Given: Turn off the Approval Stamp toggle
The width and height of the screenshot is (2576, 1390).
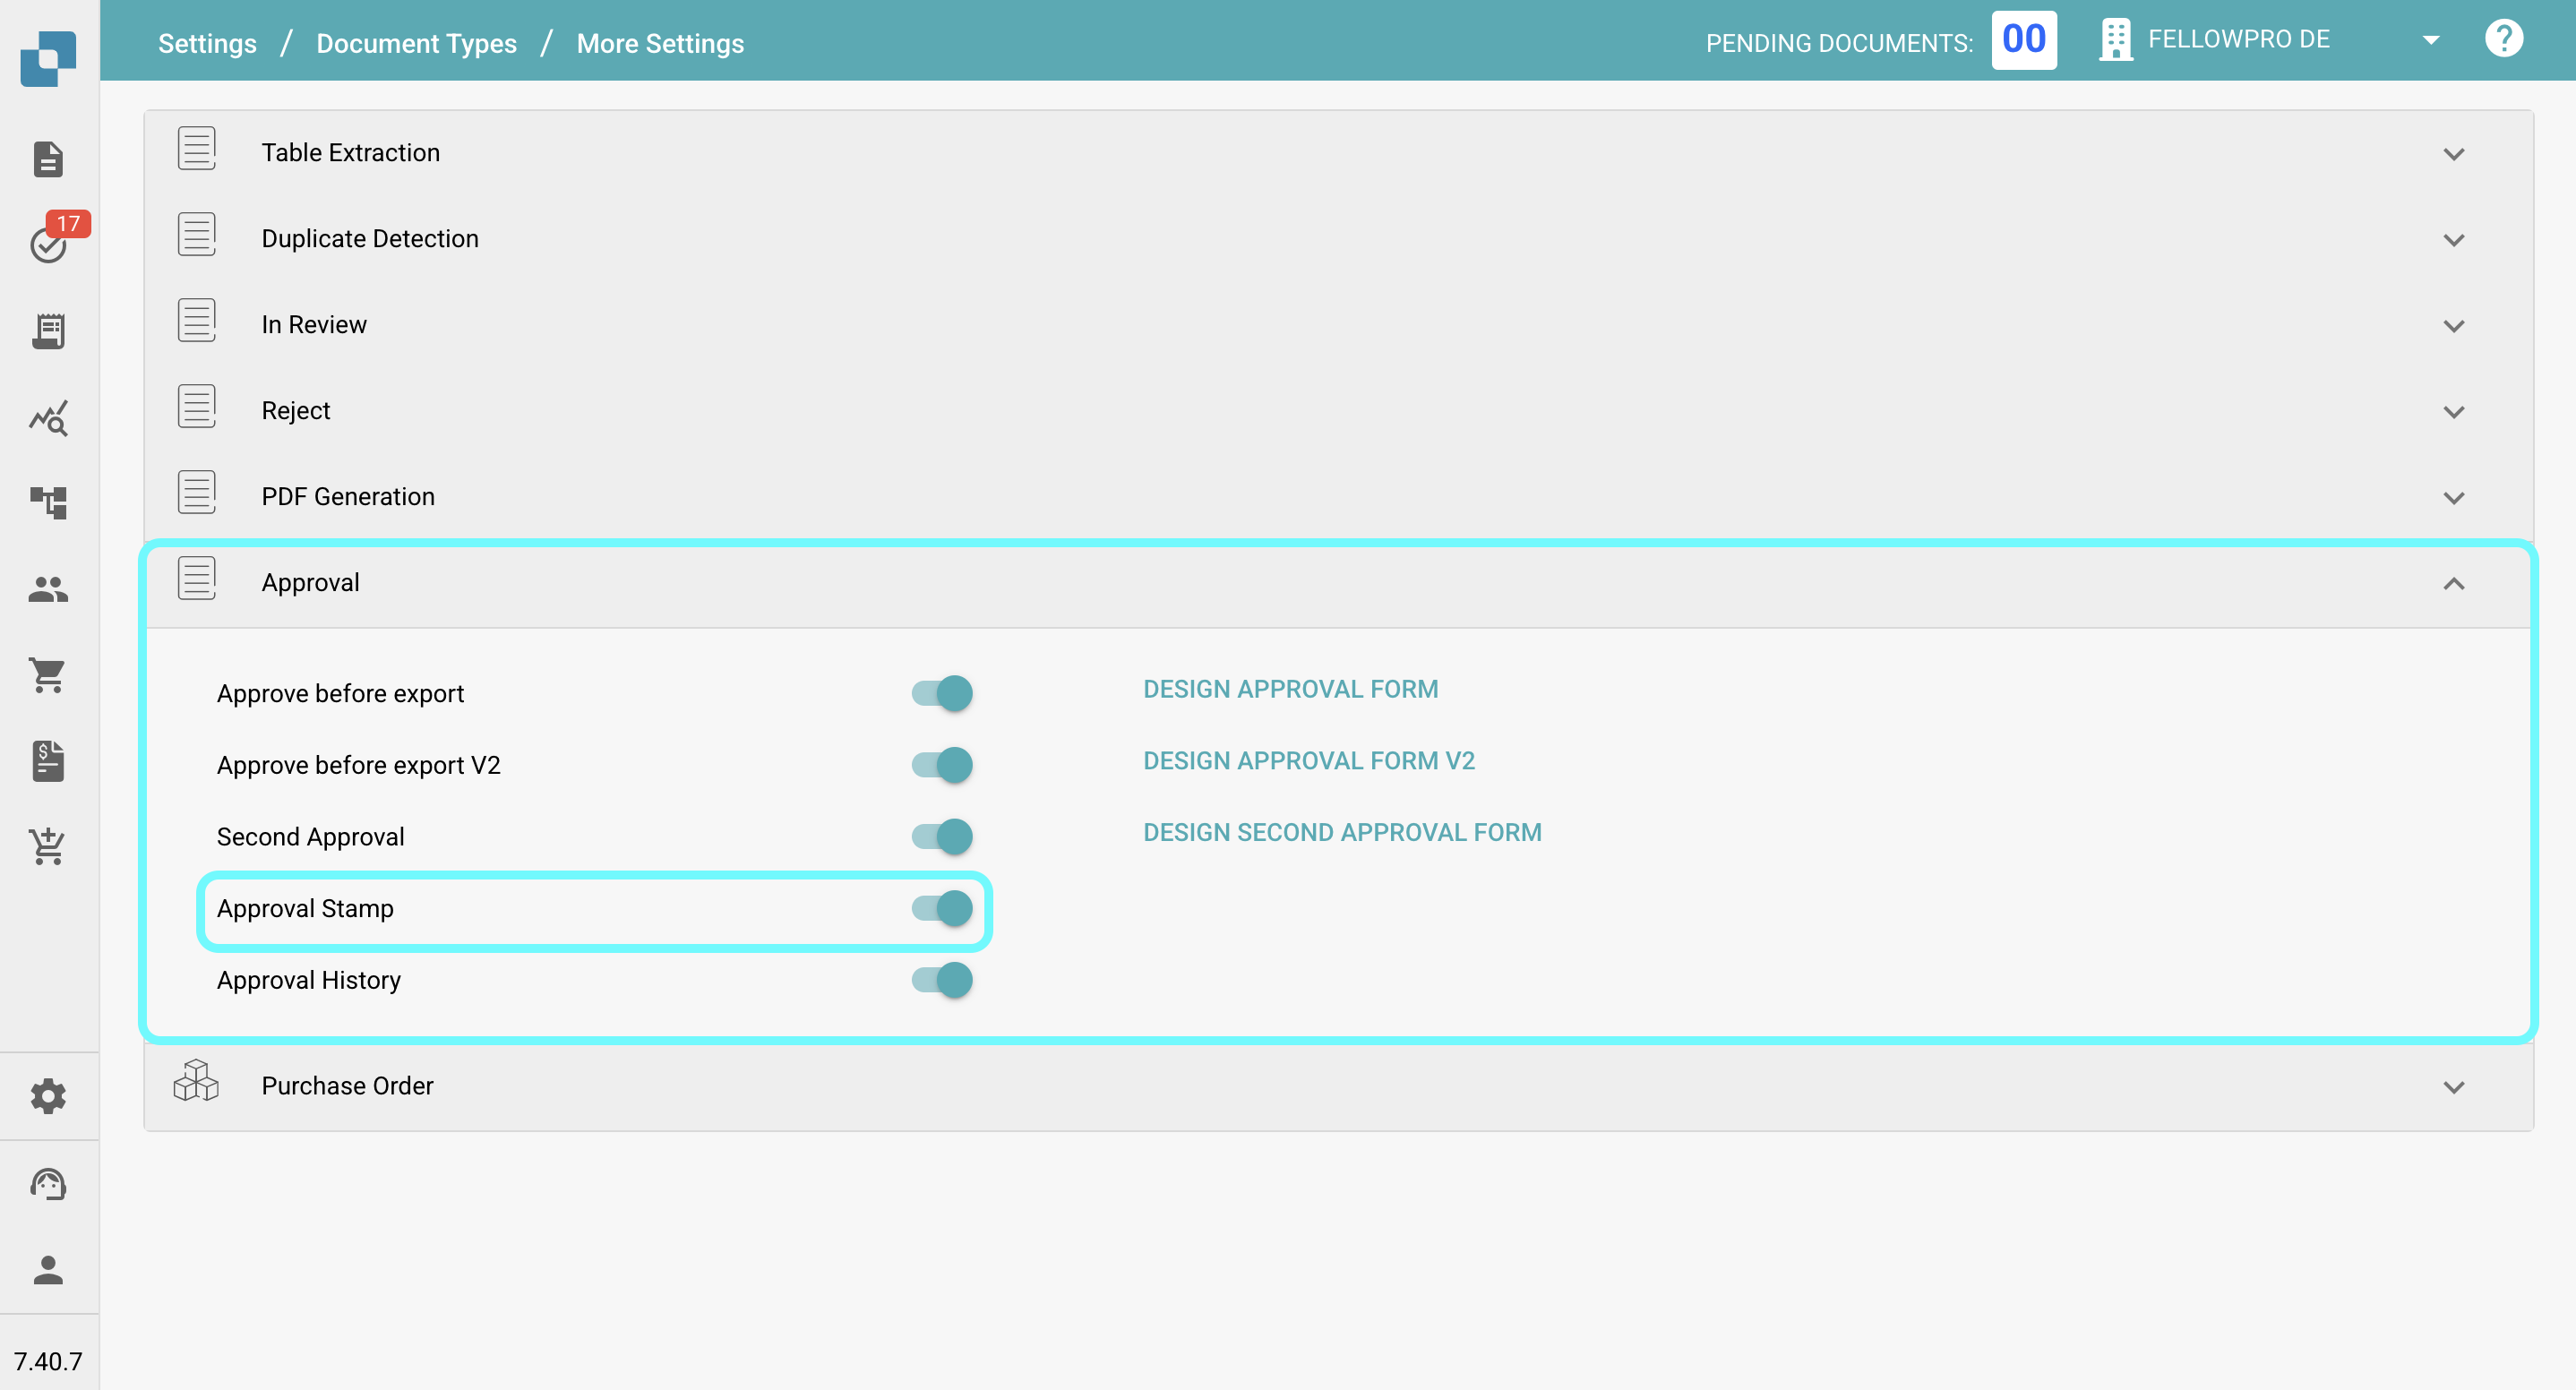Looking at the screenshot, I should (x=942, y=908).
